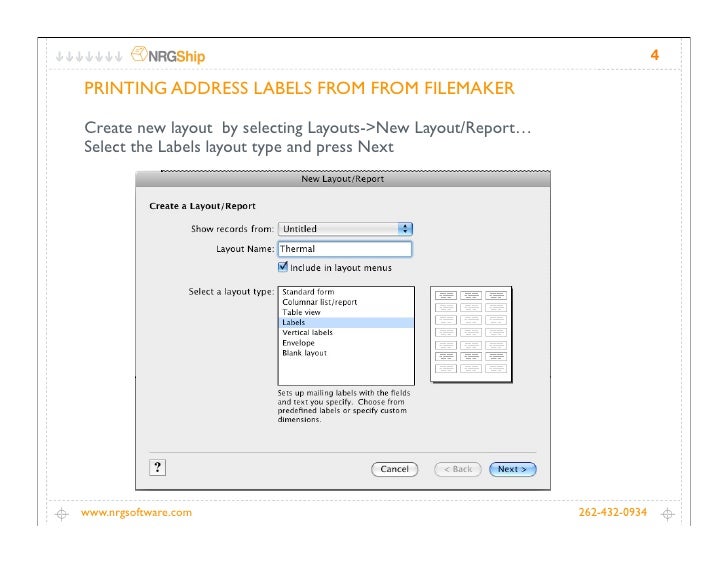Open the www.nrgsoftware.com link

pyautogui.click(x=136, y=512)
